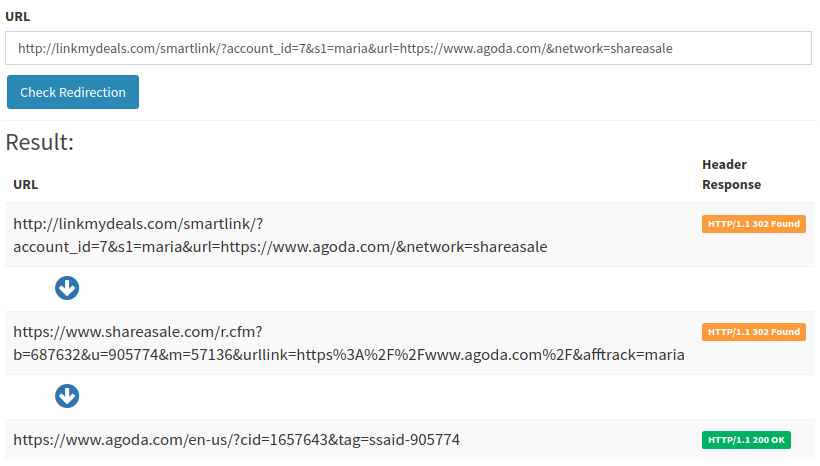820x466 pixels.
Task: Click the 'https://www.shareasale.com/r.cfm?' result line
Action: (x=138, y=332)
